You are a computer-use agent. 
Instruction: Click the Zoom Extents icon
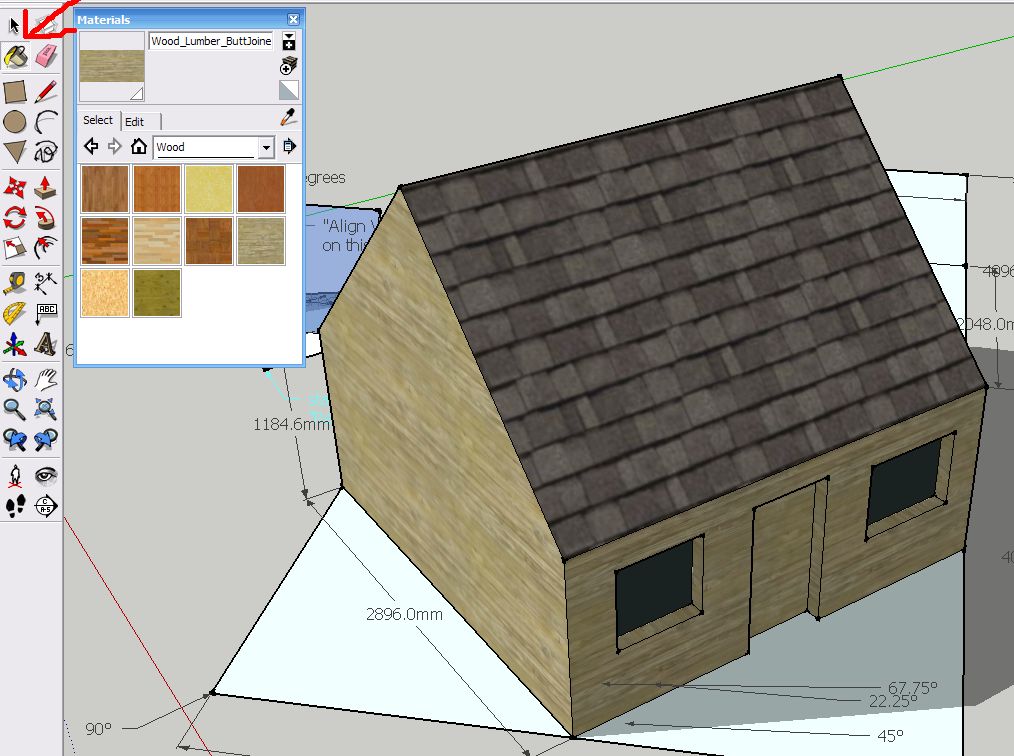click(x=46, y=408)
